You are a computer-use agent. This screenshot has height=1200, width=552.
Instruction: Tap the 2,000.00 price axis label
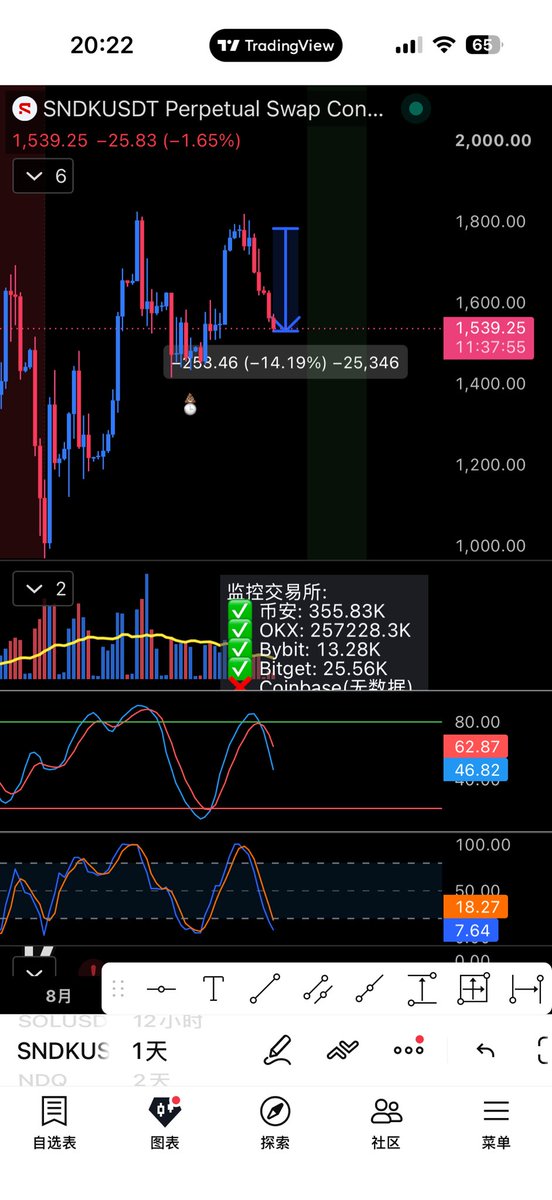(x=493, y=140)
